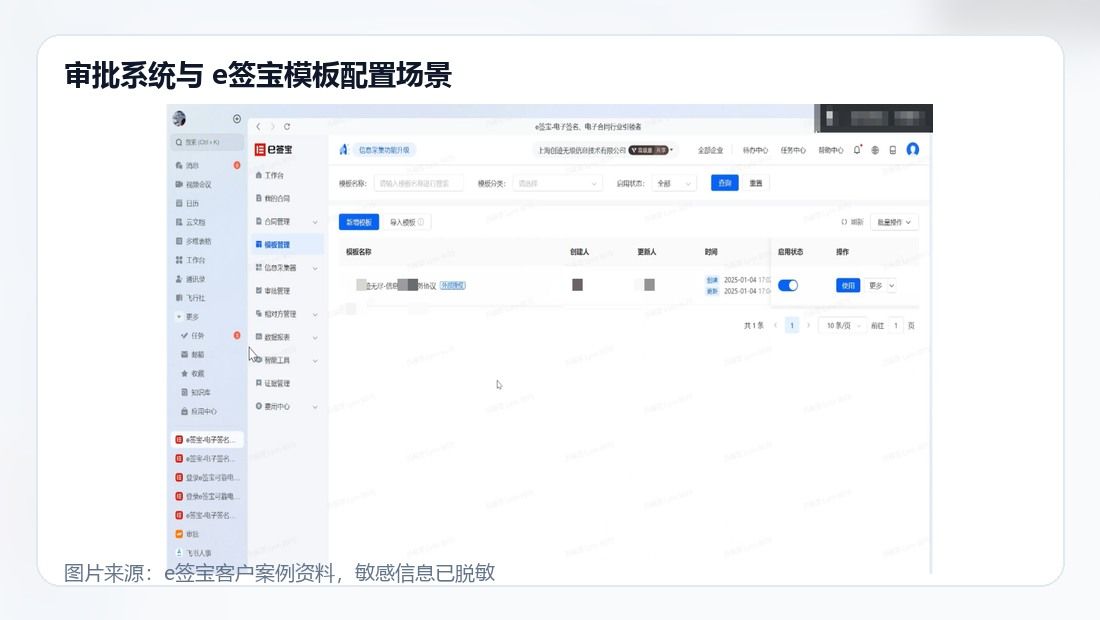Click the blue 查询 search button

pos(725,183)
